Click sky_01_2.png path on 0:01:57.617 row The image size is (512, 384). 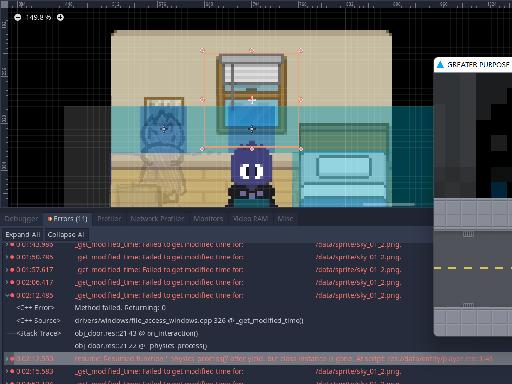tap(358, 270)
